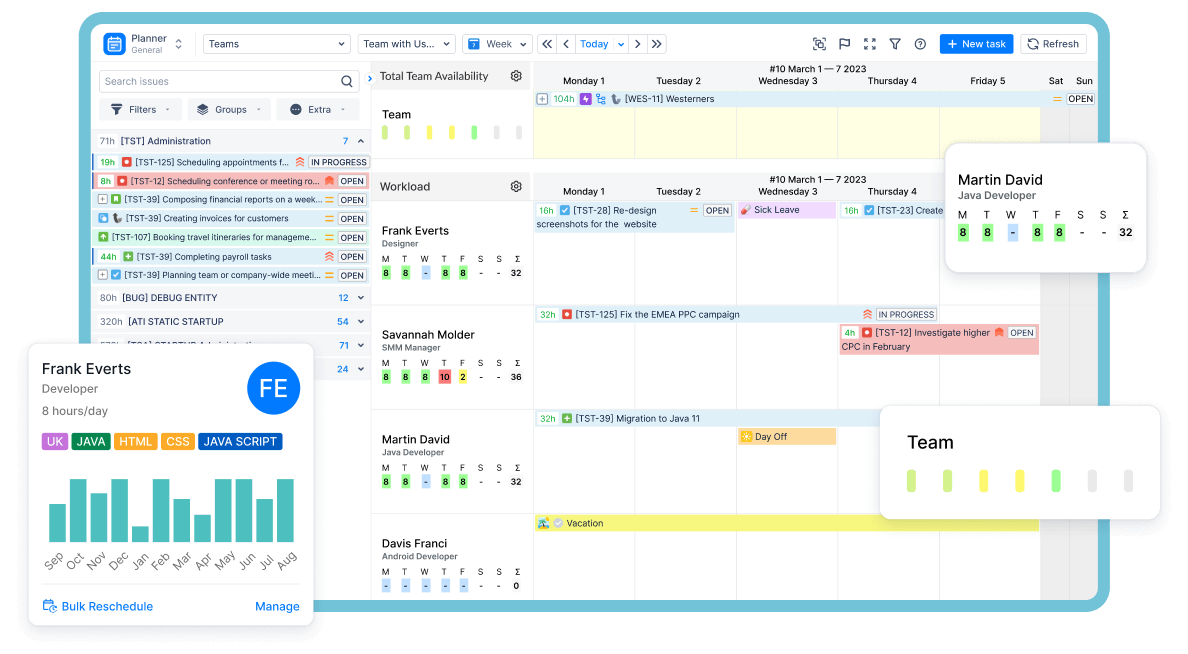Open the Team with Us filter menu
This screenshot has height=654, width=1188.
406,43
